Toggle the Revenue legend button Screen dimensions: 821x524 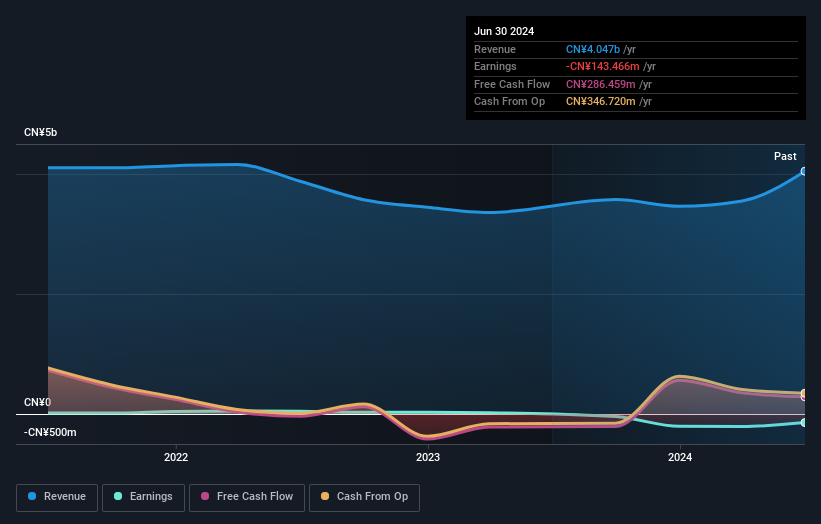57,497
